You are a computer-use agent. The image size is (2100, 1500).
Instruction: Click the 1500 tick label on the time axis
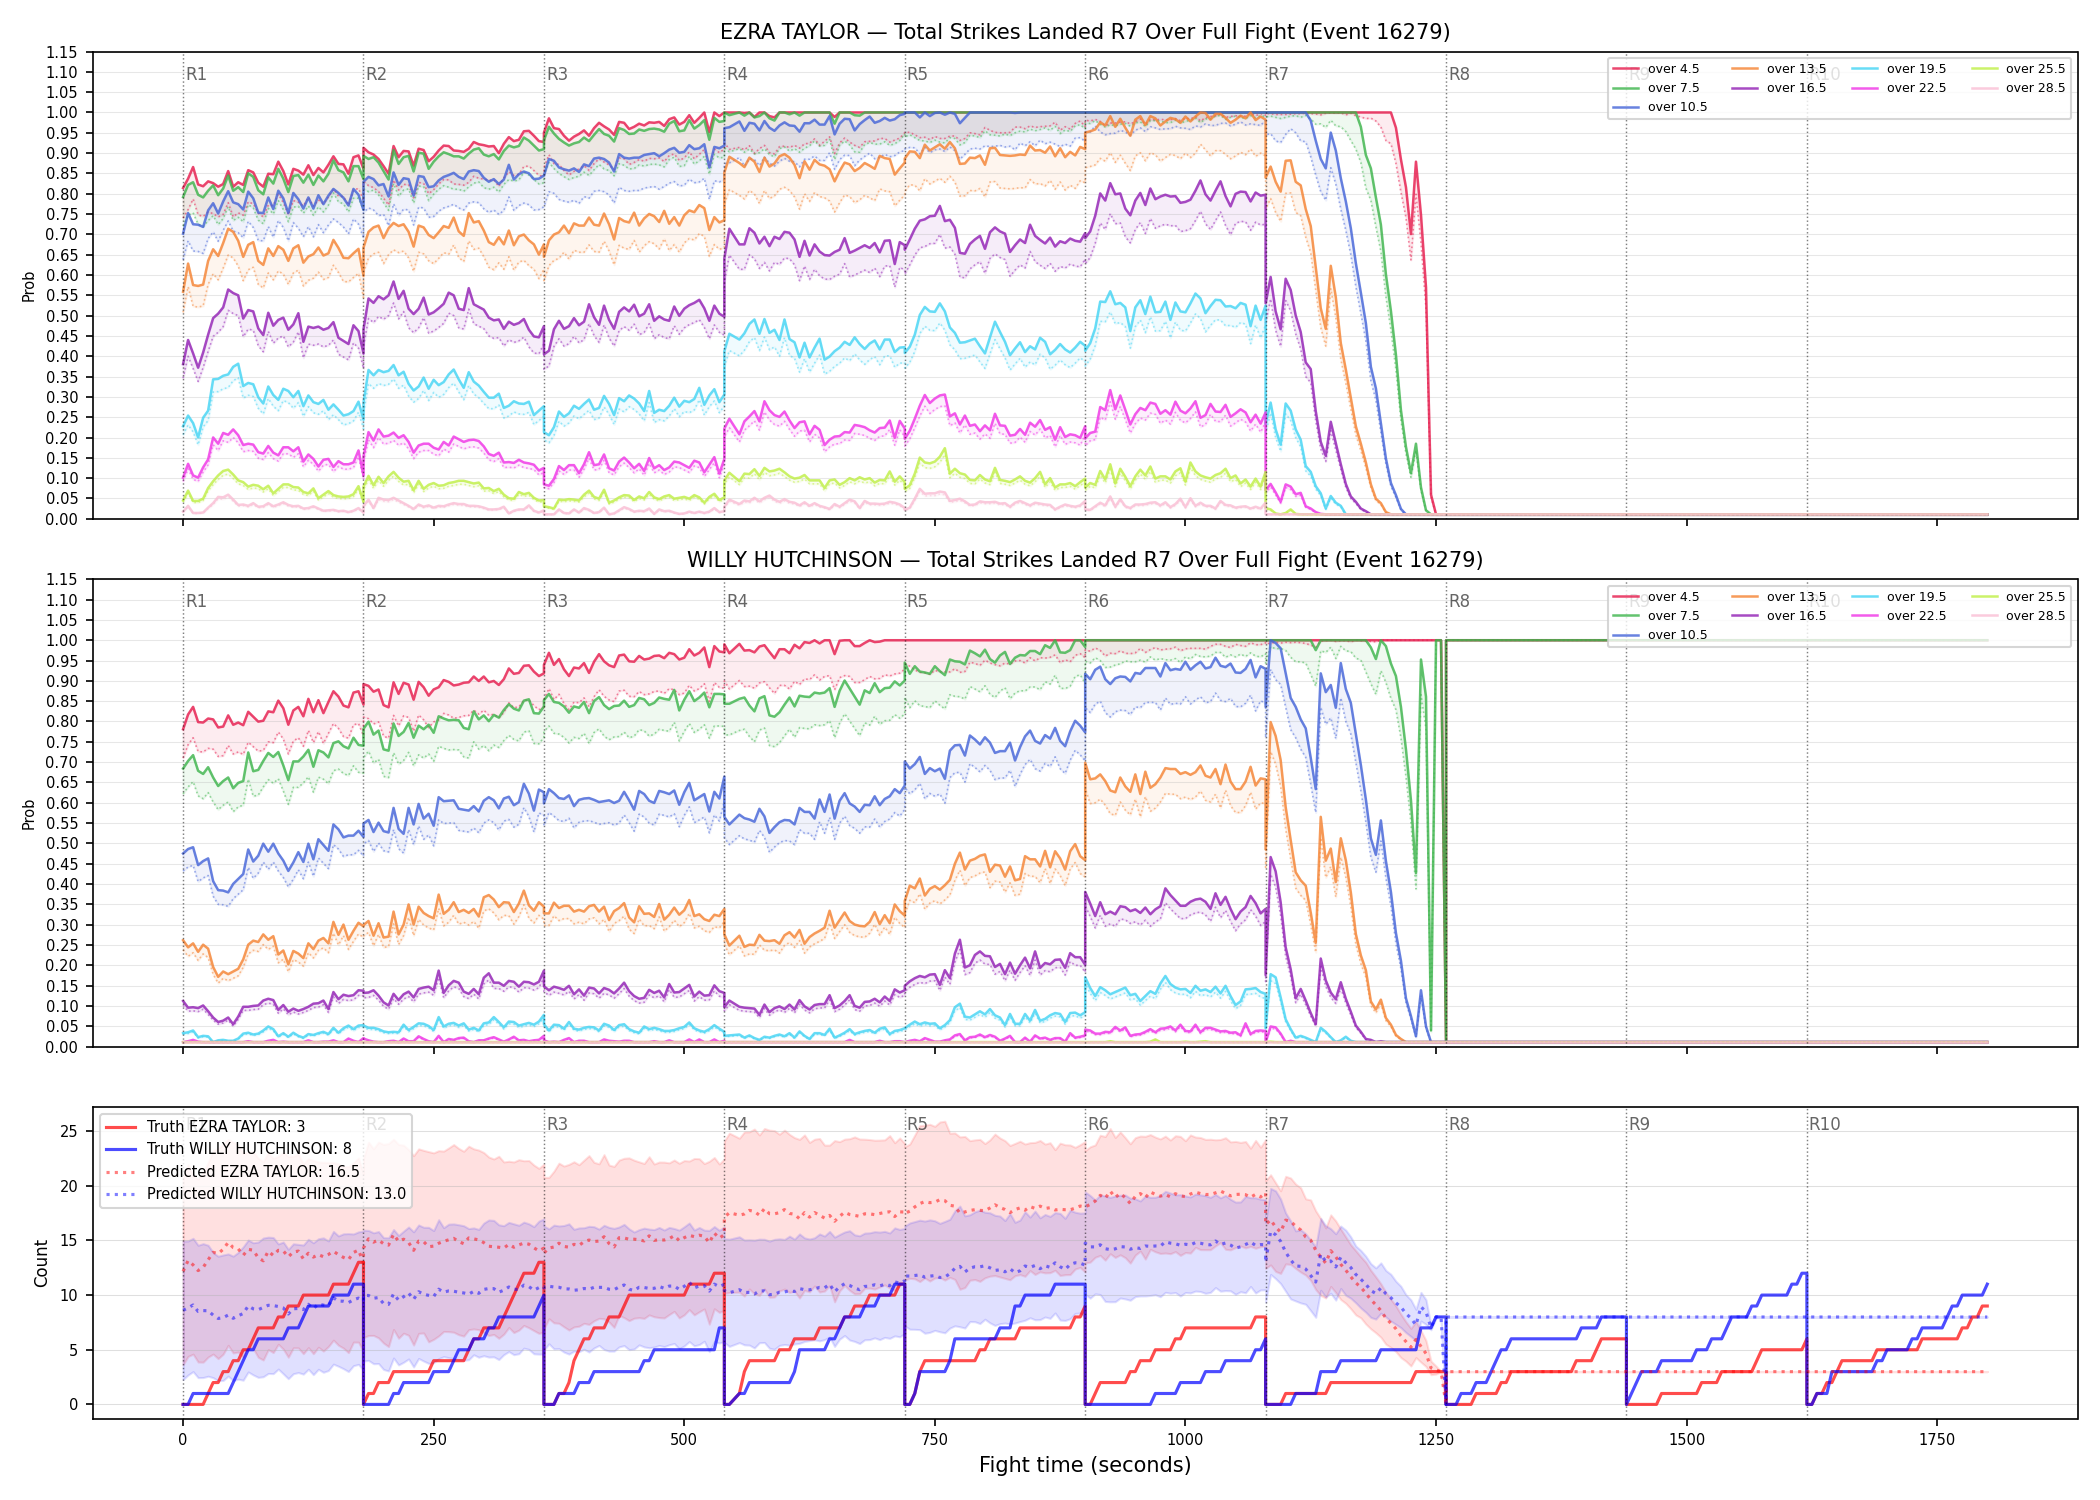1687,1440
